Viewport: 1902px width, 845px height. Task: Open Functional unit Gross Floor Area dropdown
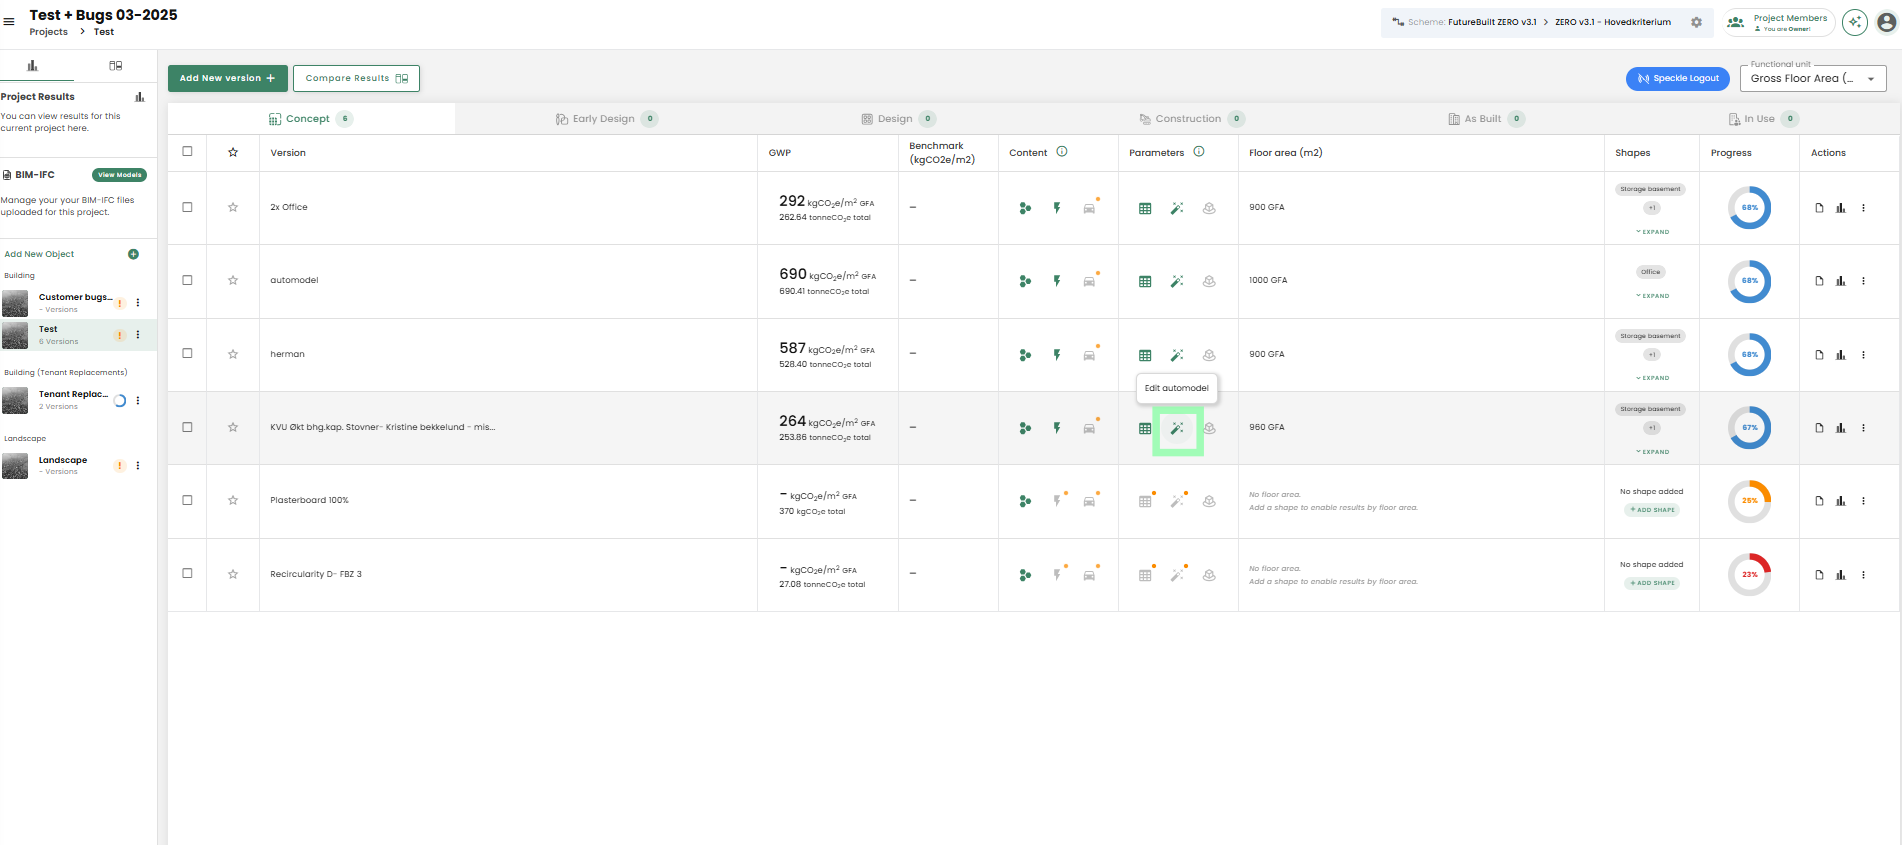coord(1813,78)
